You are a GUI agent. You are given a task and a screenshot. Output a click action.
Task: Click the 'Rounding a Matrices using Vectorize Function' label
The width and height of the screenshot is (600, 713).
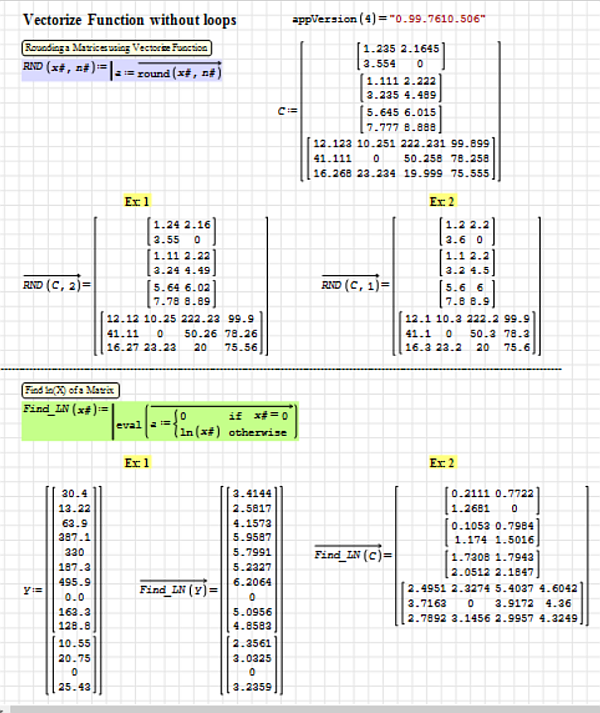click(117, 48)
